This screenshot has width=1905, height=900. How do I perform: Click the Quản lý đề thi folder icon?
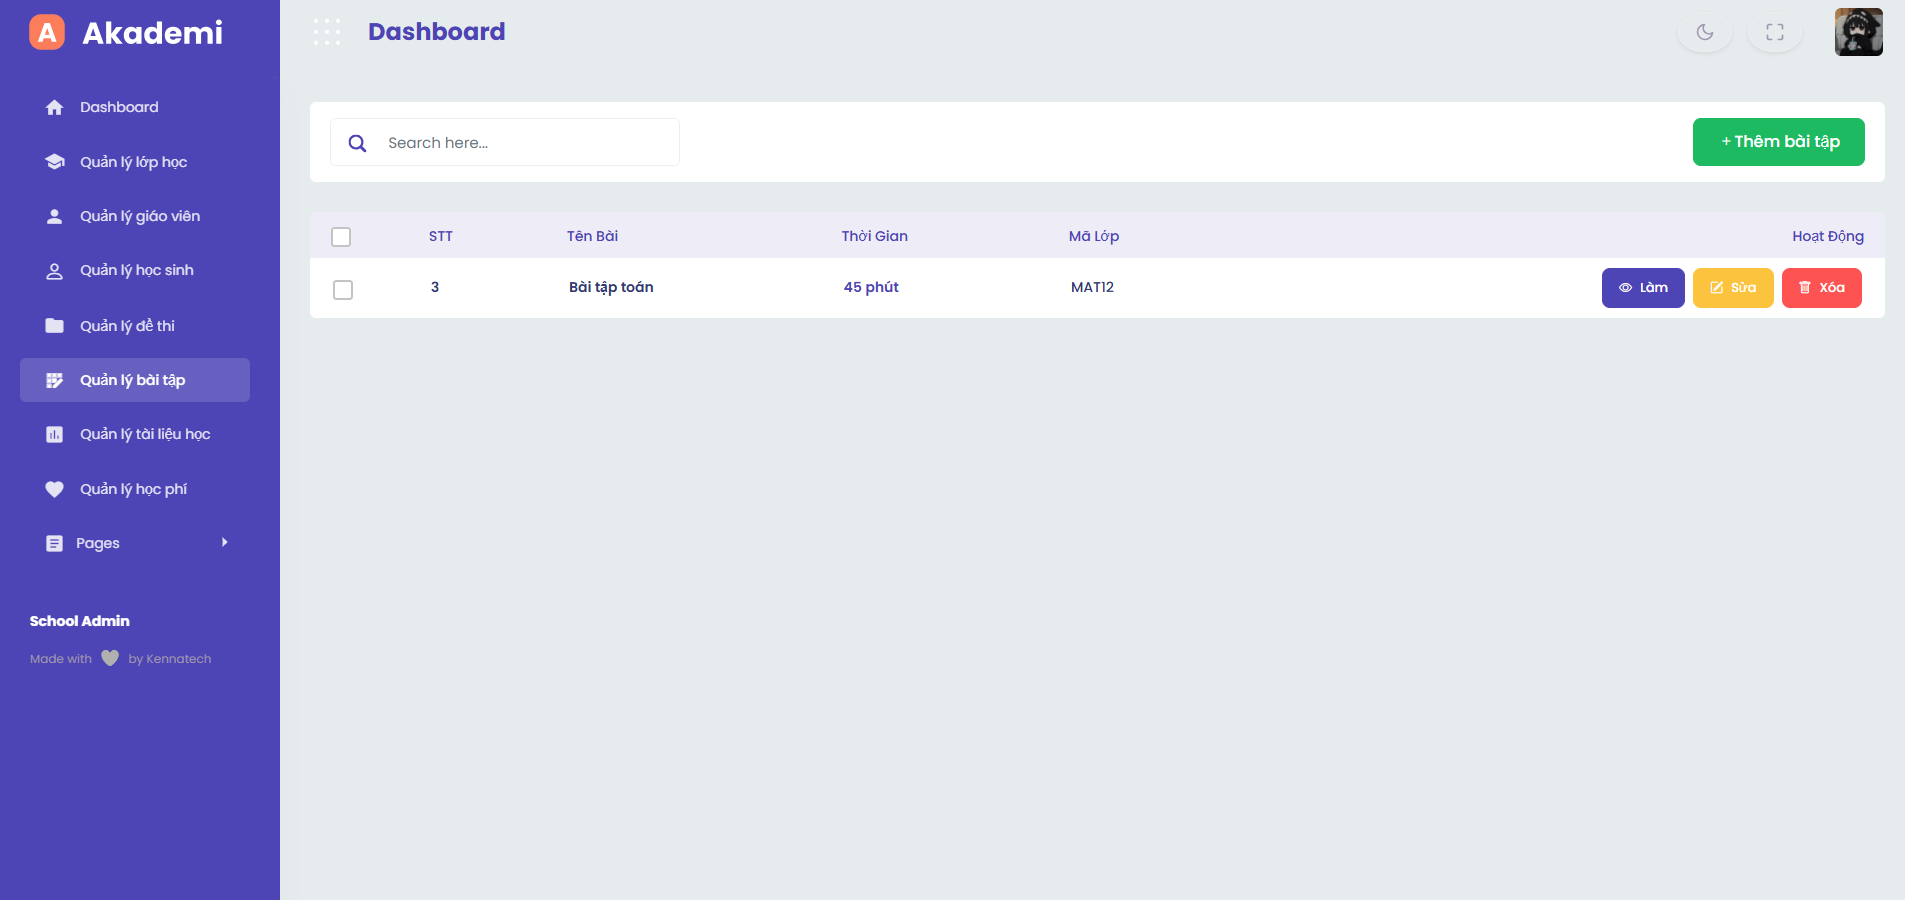coord(55,326)
